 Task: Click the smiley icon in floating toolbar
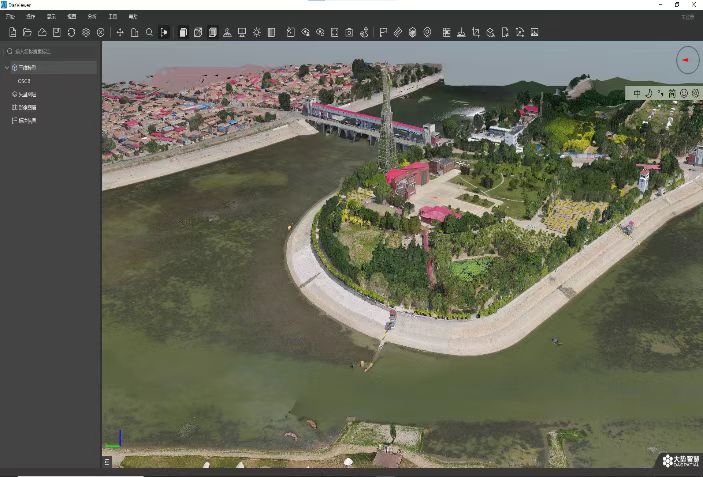(684, 93)
